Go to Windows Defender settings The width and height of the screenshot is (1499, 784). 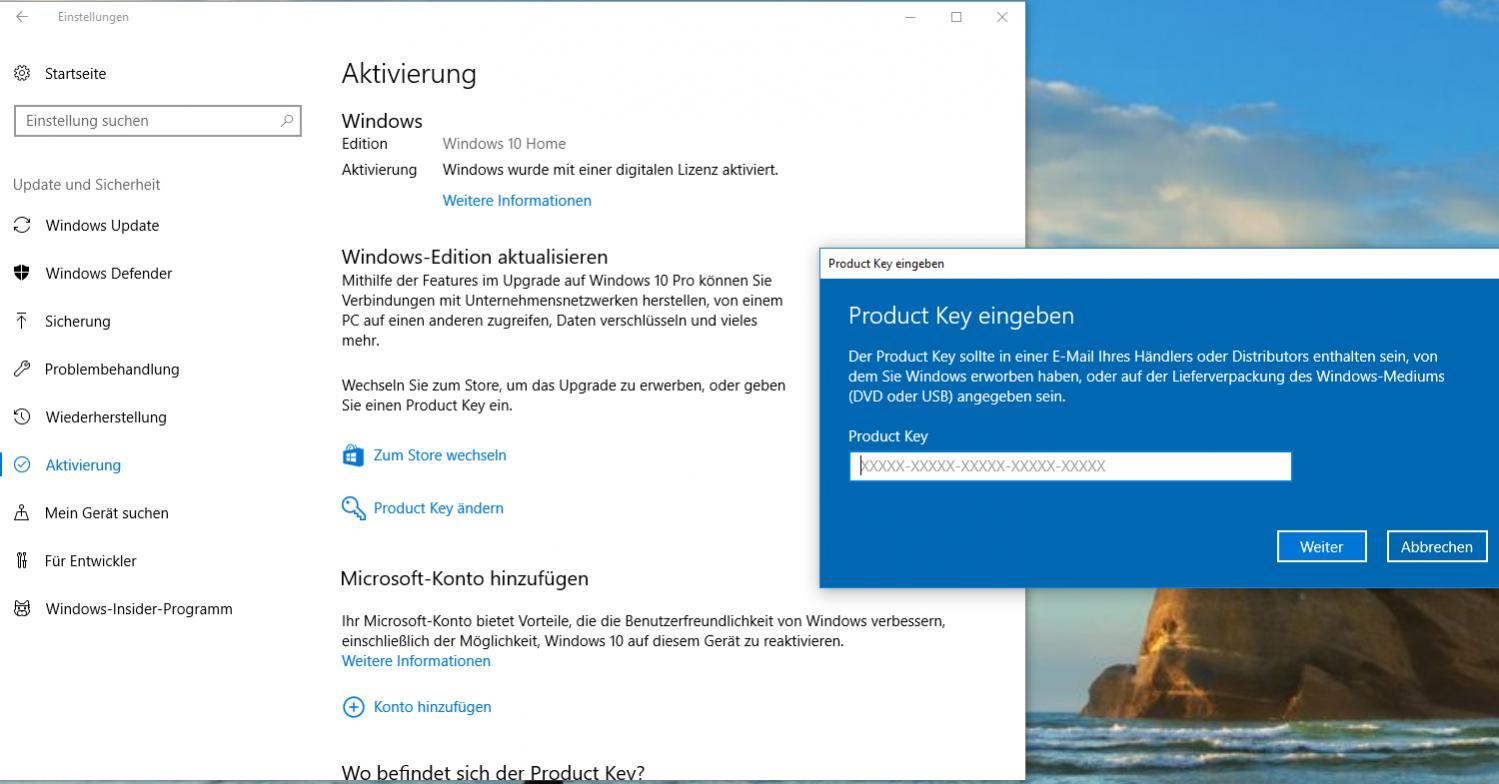(x=108, y=273)
